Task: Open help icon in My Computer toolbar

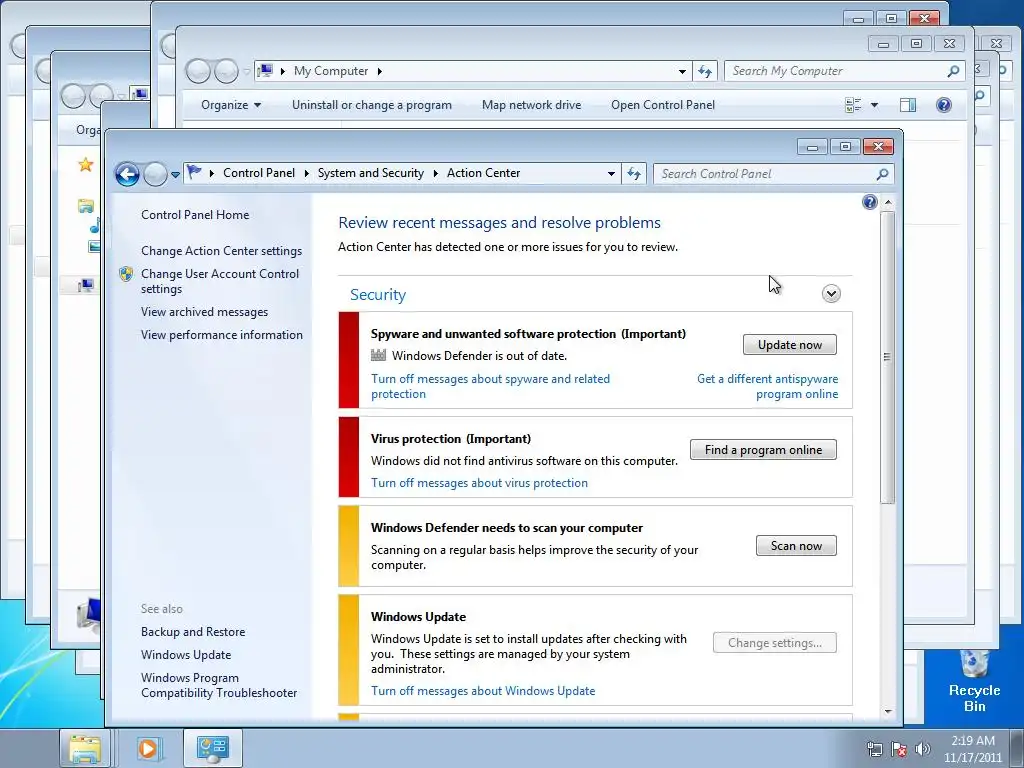Action: point(944,104)
